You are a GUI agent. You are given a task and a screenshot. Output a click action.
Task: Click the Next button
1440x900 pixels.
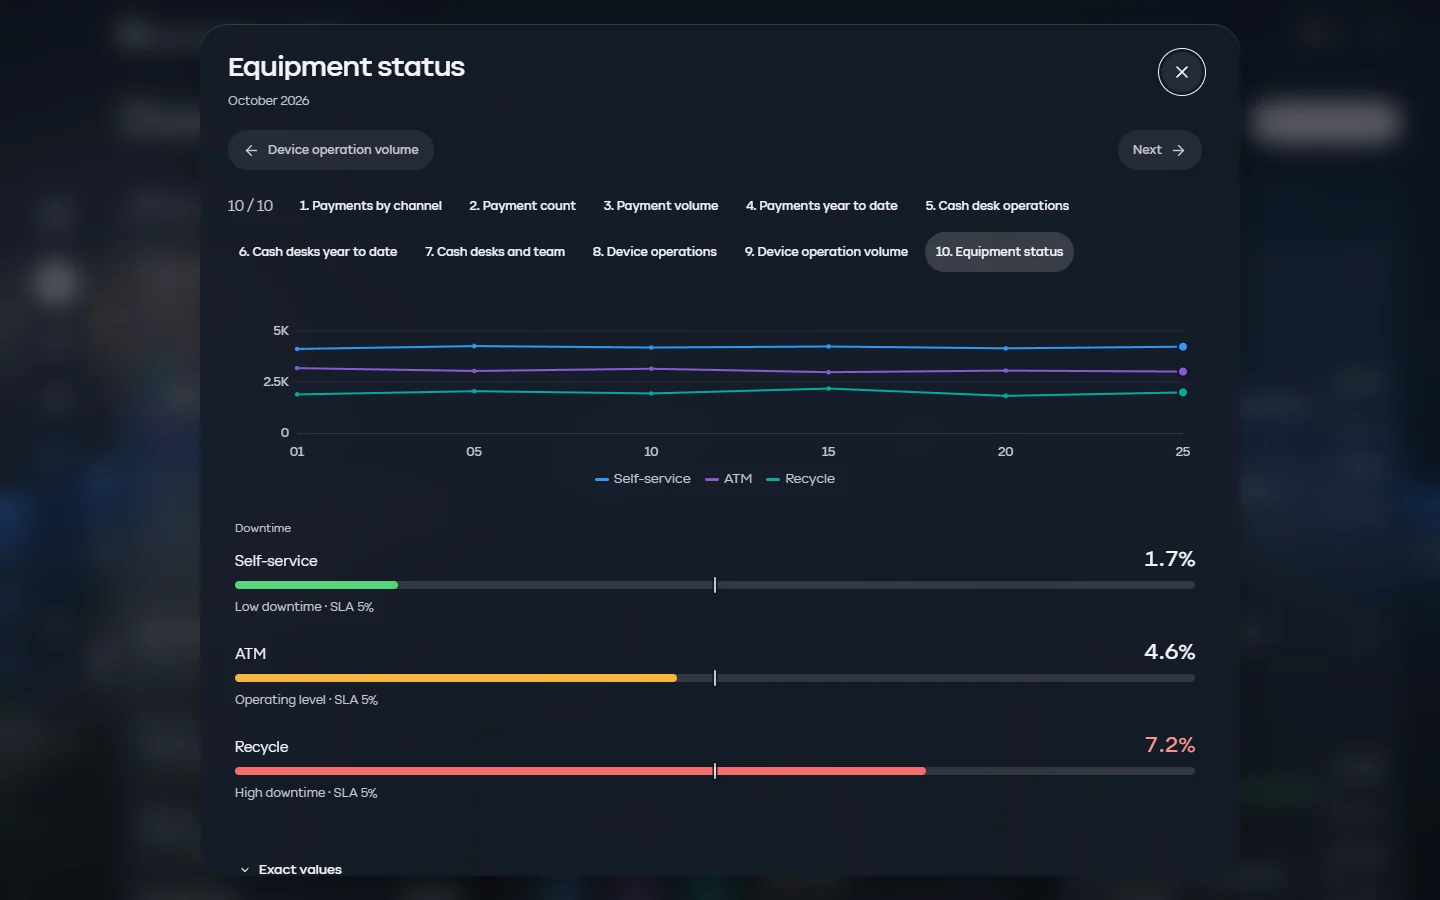[1159, 150]
